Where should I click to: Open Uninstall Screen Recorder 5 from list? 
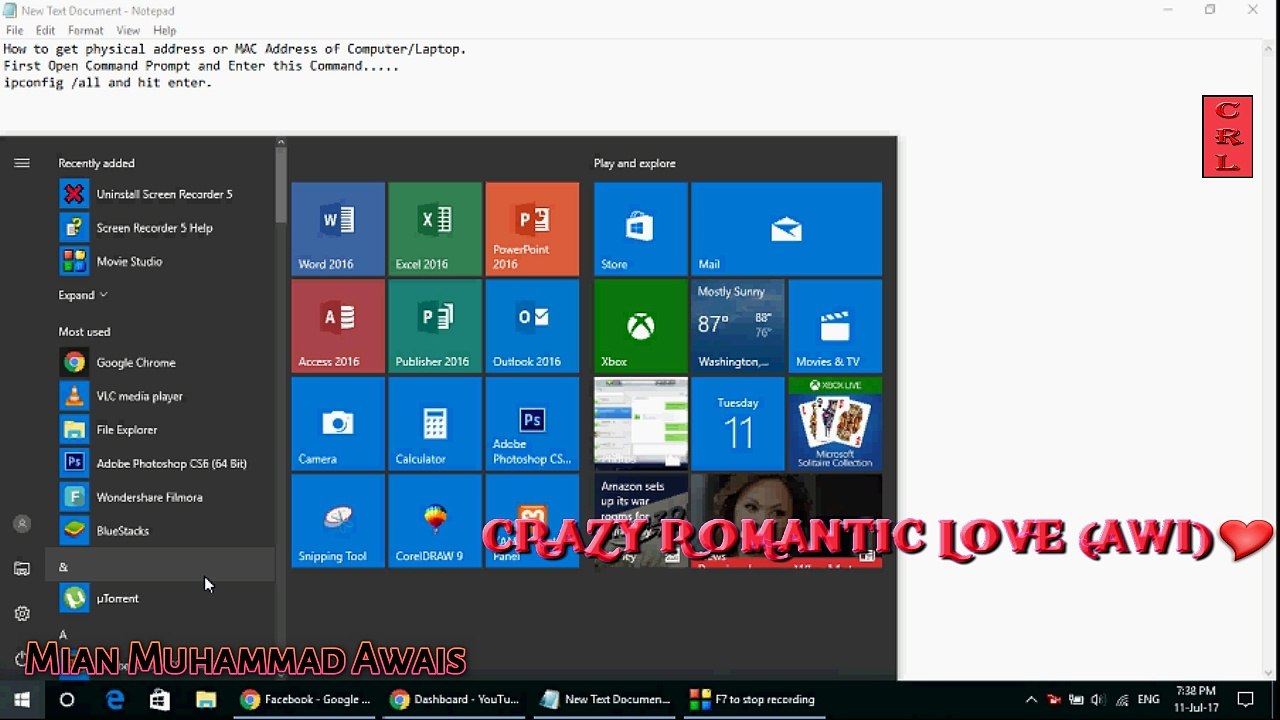coord(160,194)
